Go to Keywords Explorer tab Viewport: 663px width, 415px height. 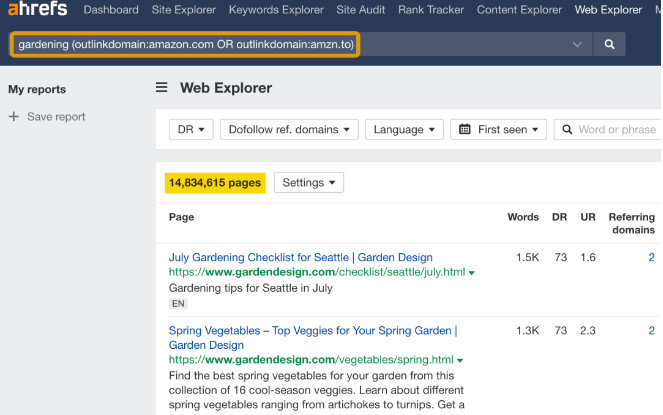(276, 10)
